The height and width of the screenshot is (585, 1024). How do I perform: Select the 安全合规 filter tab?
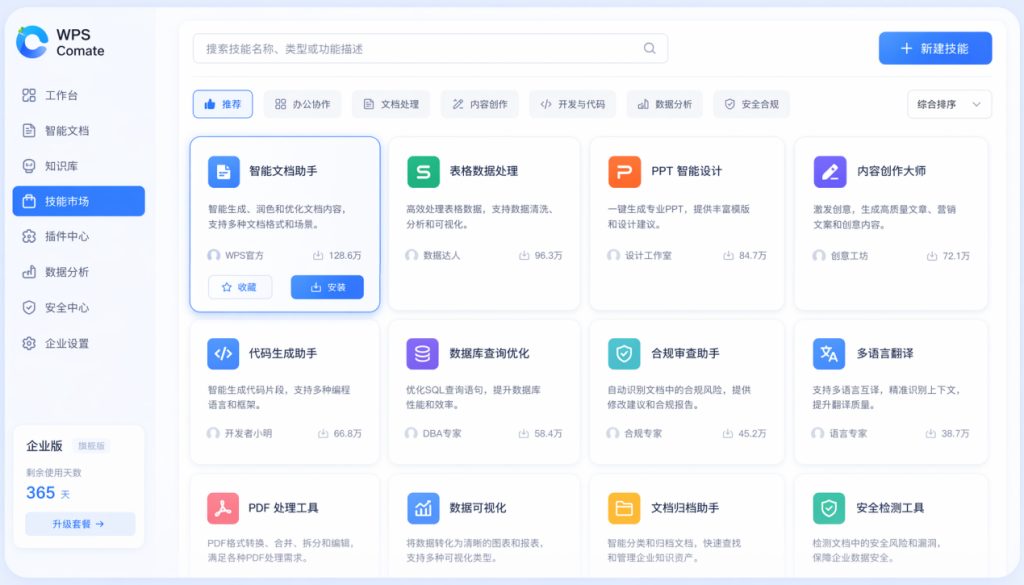pyautogui.click(x=751, y=104)
